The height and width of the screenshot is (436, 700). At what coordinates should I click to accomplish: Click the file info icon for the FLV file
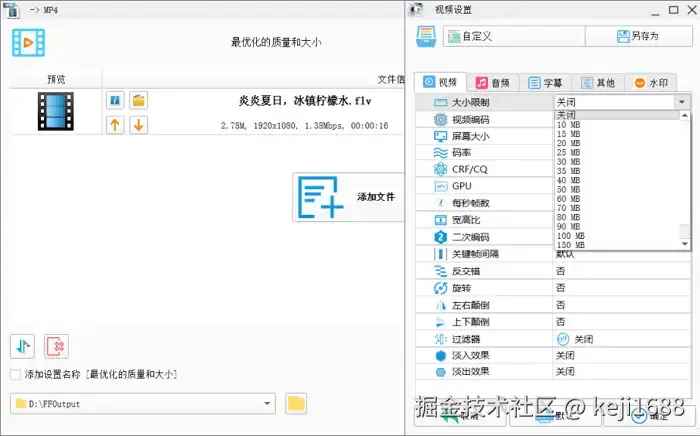pyautogui.click(x=115, y=100)
